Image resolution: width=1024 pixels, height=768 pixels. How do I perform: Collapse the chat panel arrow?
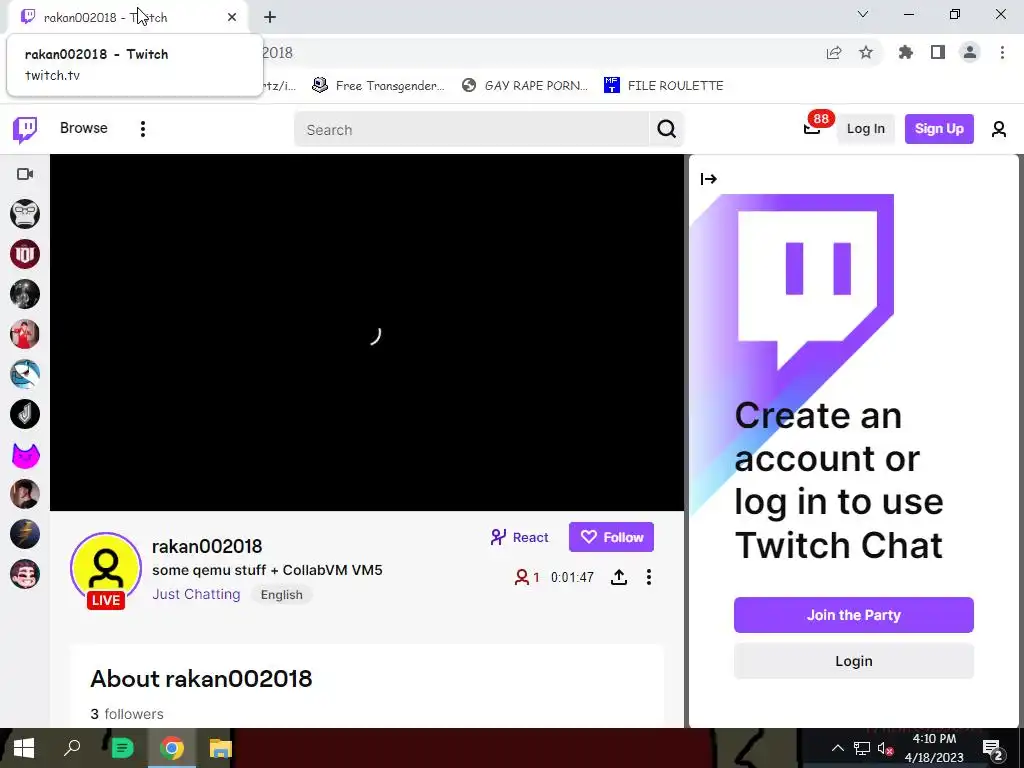tap(709, 179)
